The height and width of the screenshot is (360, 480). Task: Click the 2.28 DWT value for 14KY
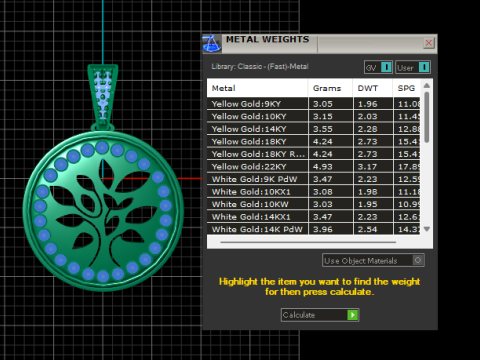point(368,129)
